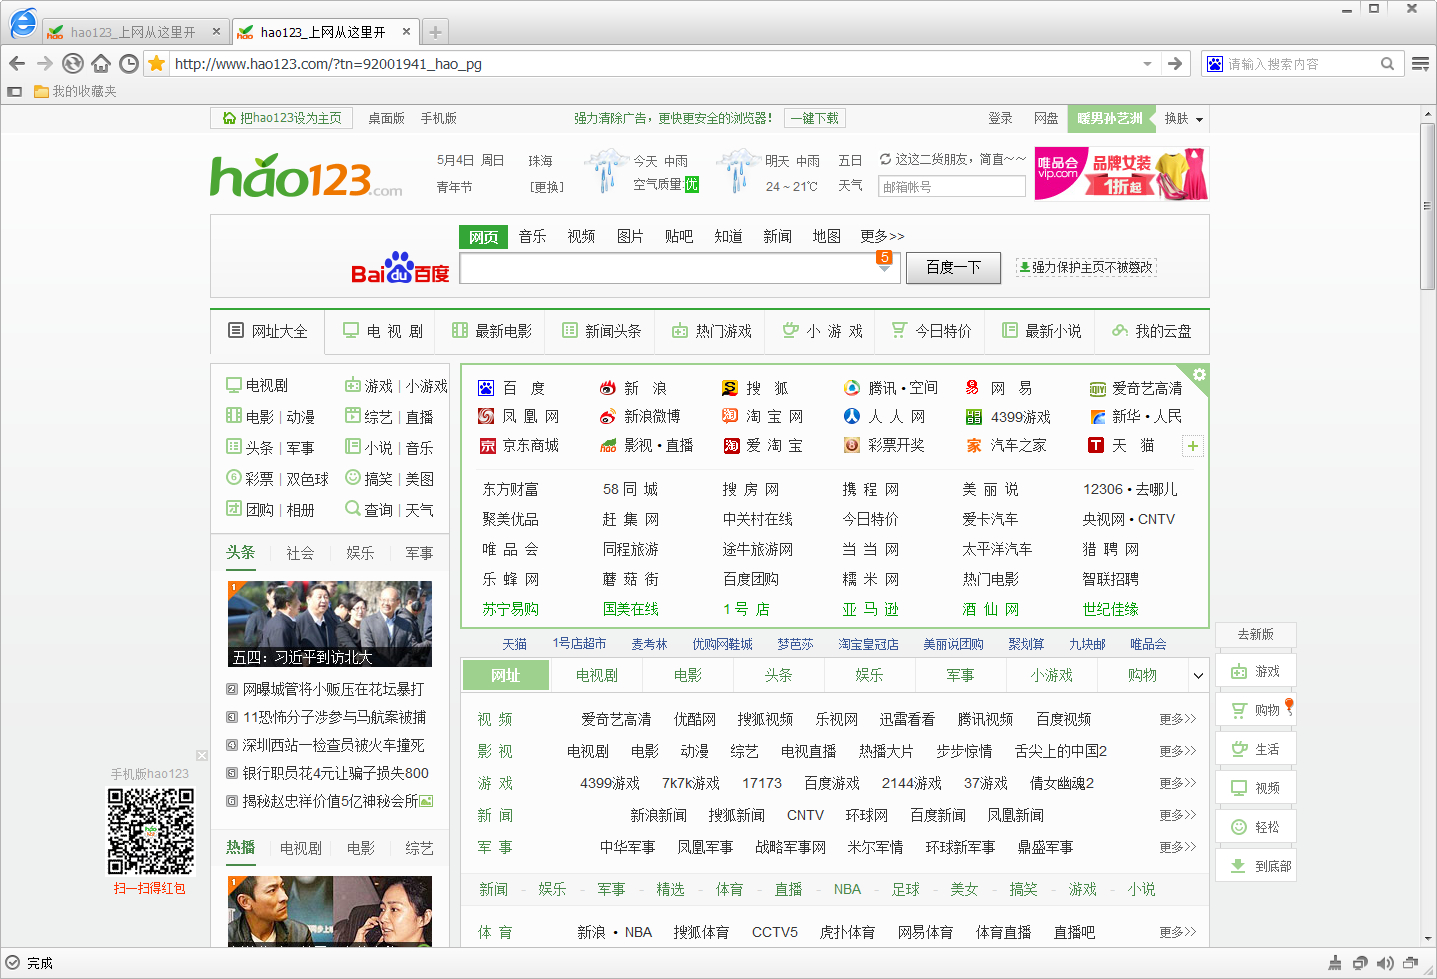Click the browser vertical scrollbar thumb
Screen dimensions: 1437x979
[1428, 205]
